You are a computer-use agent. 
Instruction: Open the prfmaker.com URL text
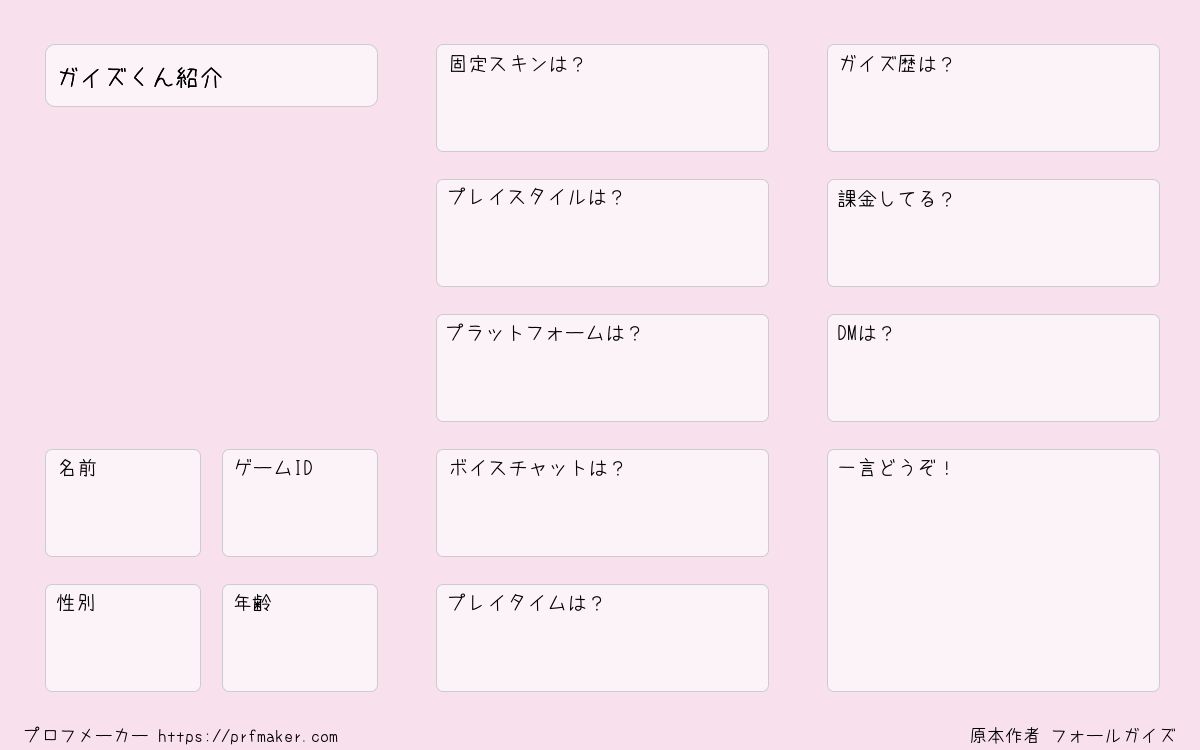[248, 736]
